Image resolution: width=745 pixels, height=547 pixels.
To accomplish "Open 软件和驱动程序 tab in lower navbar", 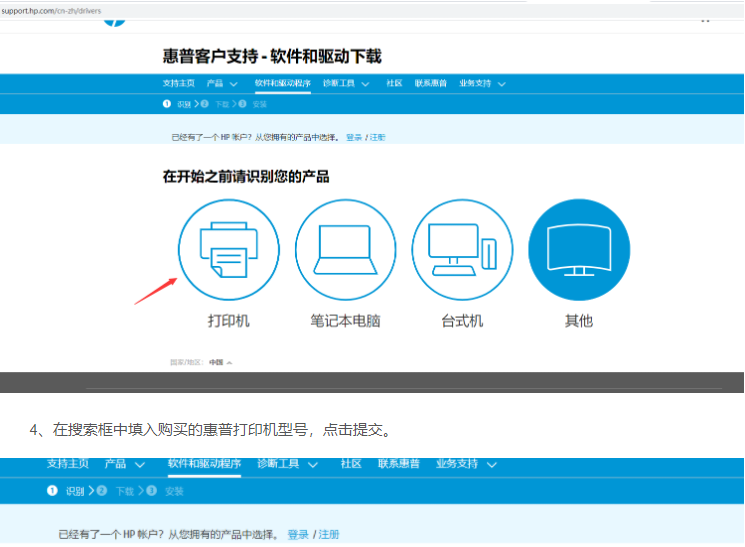I will [204, 464].
